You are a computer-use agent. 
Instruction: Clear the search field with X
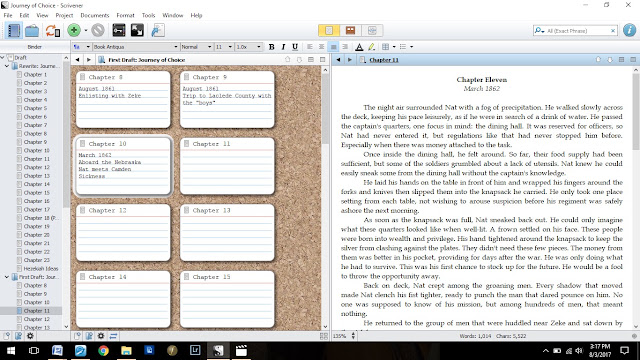613,31
